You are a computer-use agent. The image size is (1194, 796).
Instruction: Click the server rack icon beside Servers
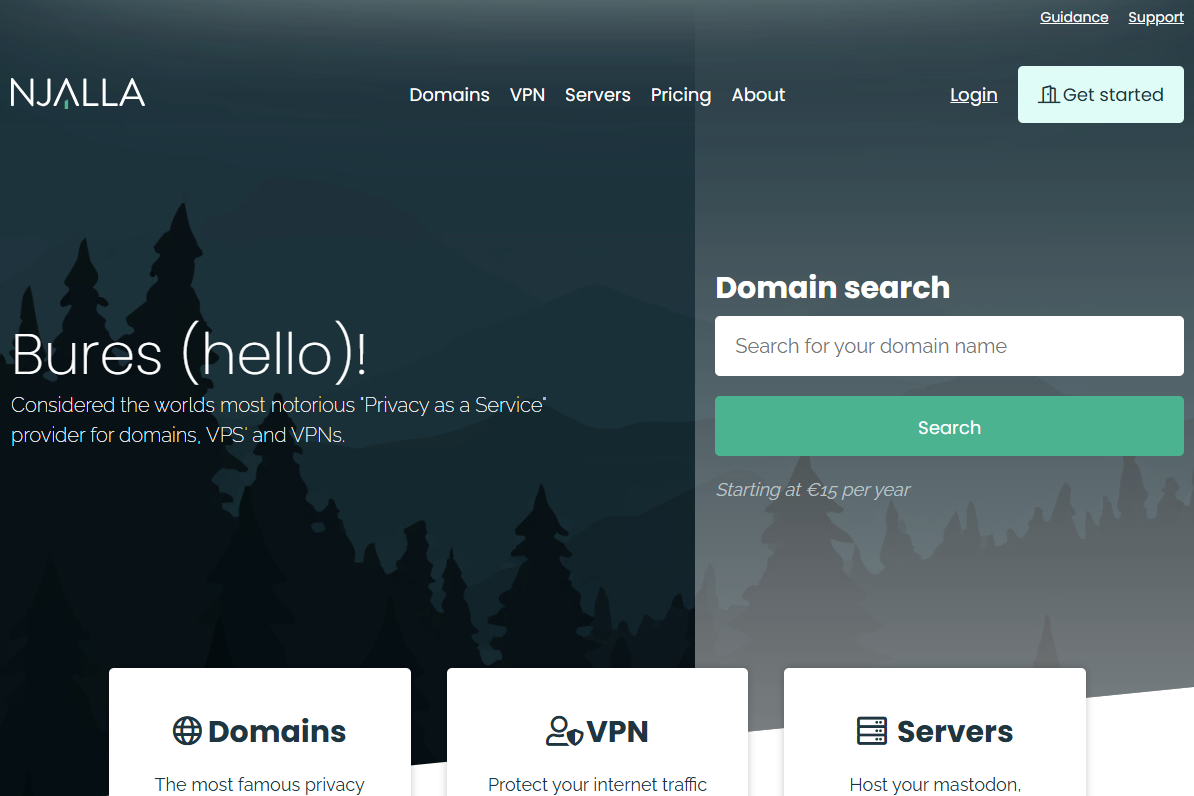click(x=872, y=730)
